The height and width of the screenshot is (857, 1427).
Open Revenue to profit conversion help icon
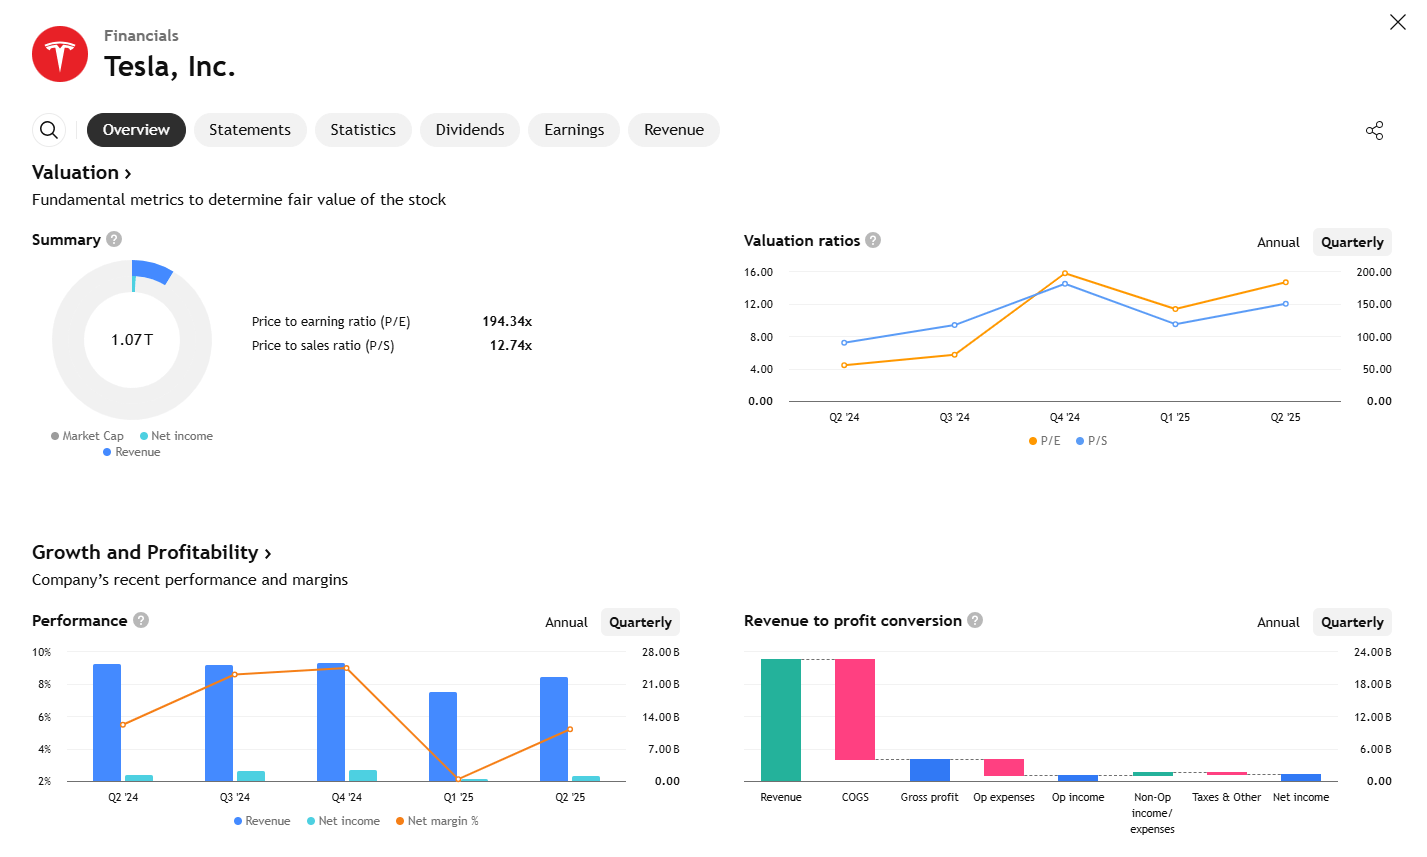(x=975, y=620)
